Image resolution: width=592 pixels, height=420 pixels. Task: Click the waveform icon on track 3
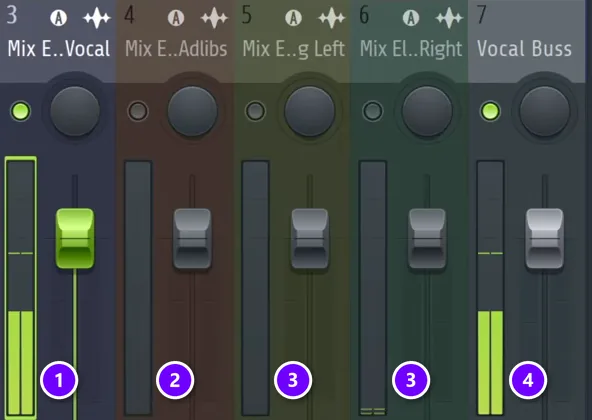(97, 18)
